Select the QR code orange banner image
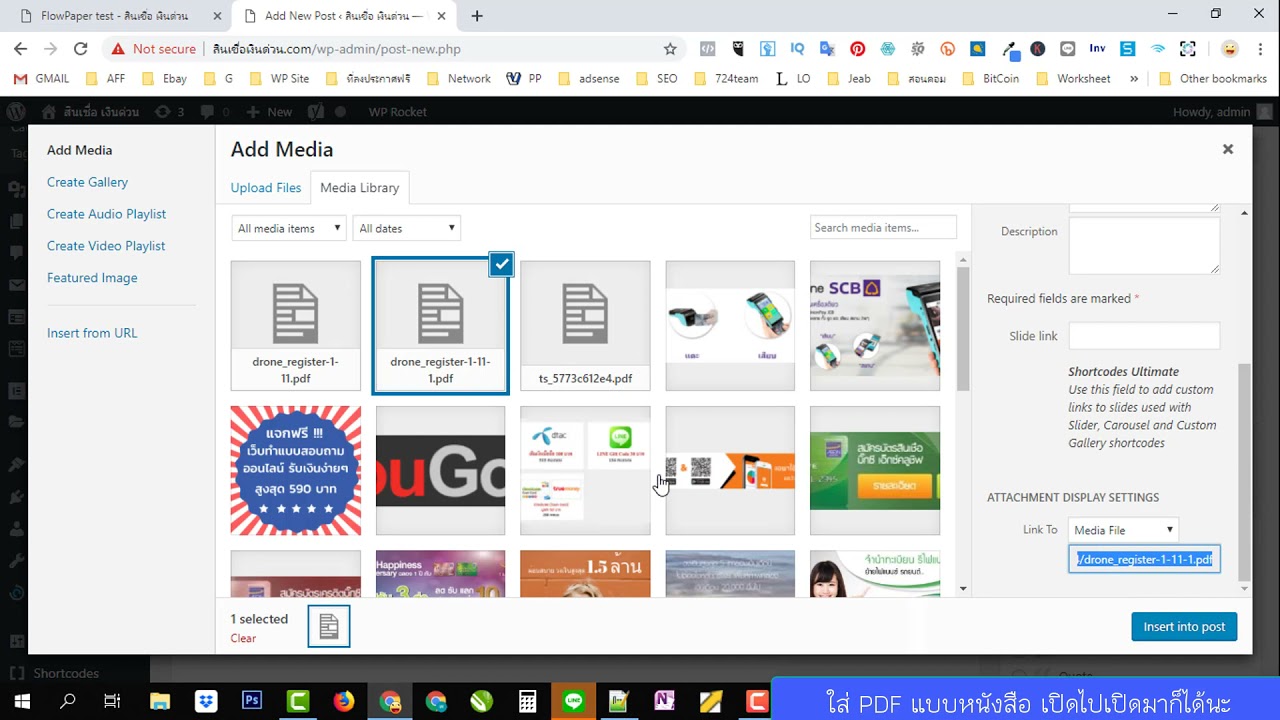The width and height of the screenshot is (1280, 720). [730, 470]
